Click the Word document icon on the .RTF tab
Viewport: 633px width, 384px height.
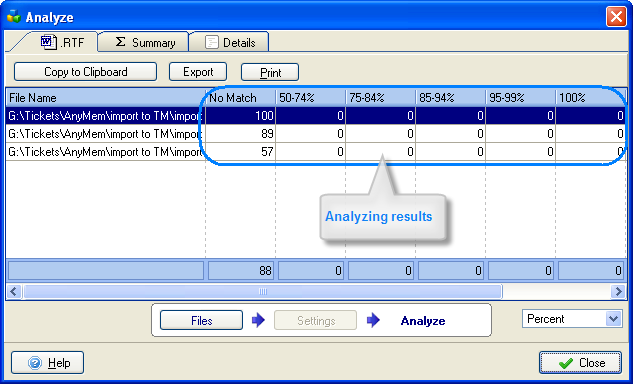click(x=48, y=42)
